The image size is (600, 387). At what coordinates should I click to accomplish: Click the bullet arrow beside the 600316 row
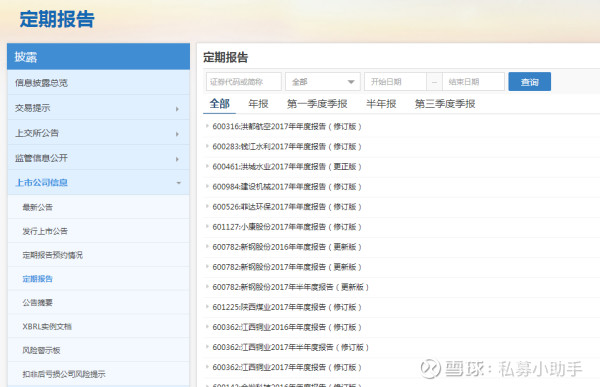pos(207,126)
